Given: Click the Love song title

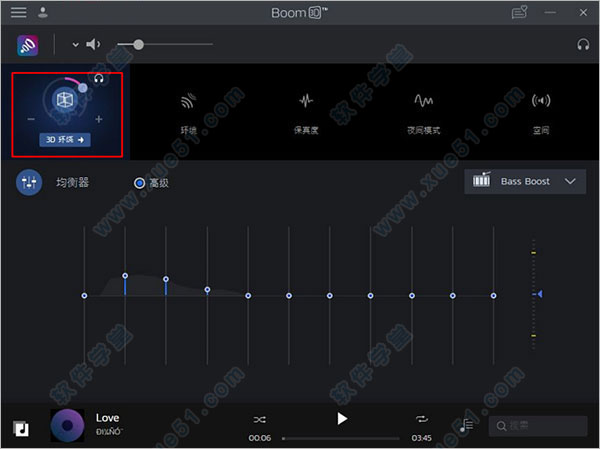Looking at the screenshot, I should point(108,418).
